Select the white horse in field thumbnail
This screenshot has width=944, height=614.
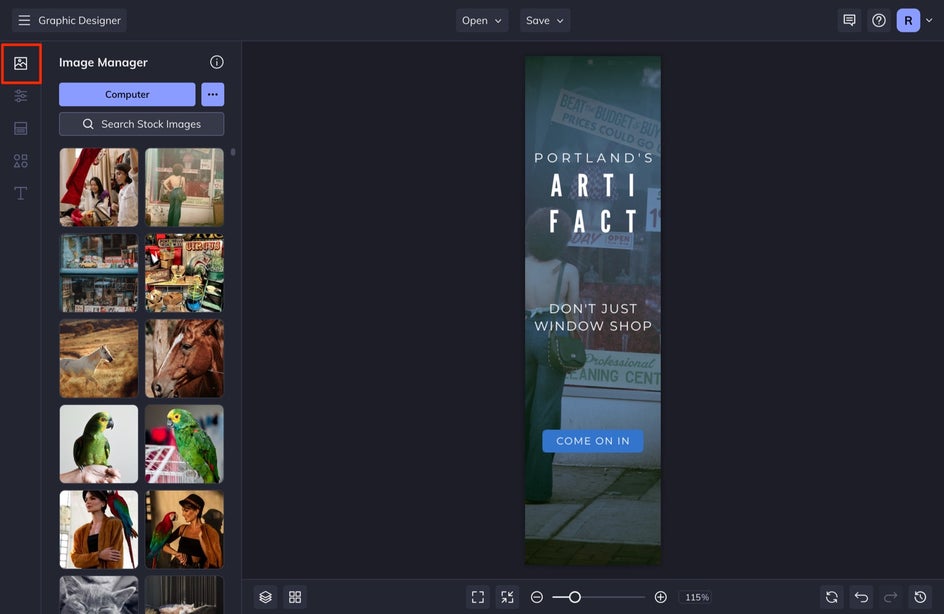point(99,358)
